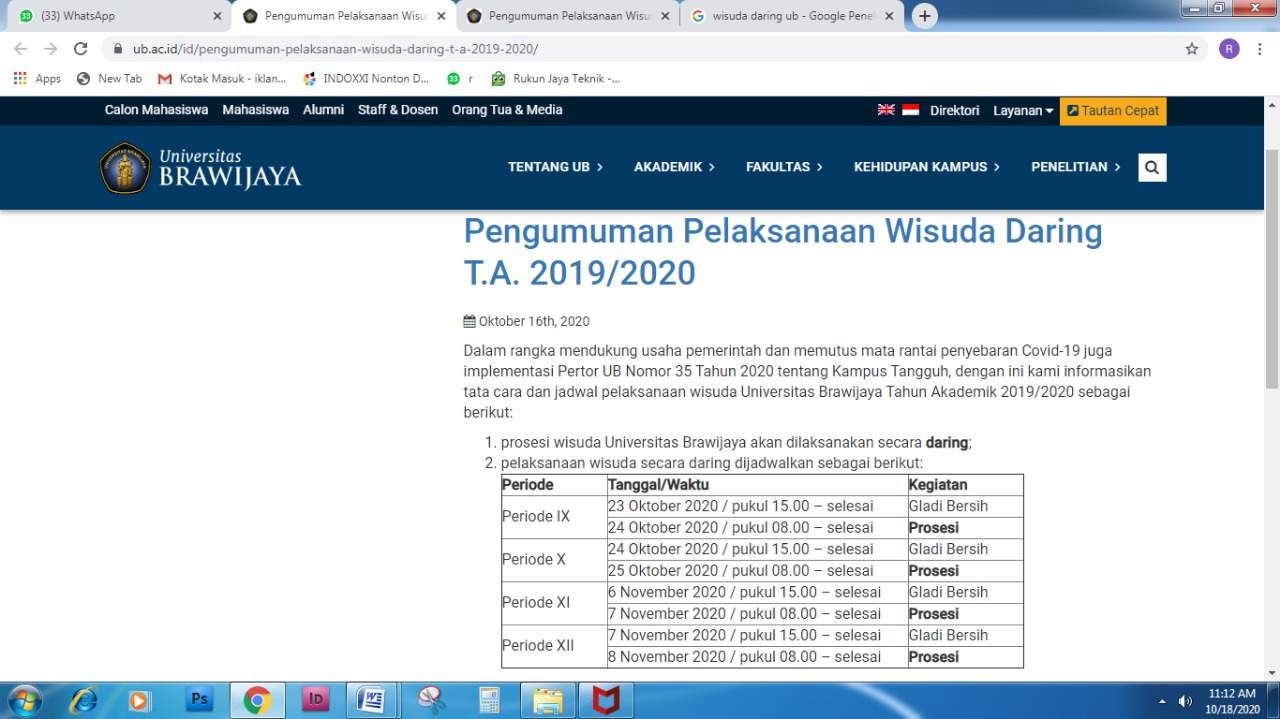
Task: Select the Indonesian flag icon
Action: [910, 110]
